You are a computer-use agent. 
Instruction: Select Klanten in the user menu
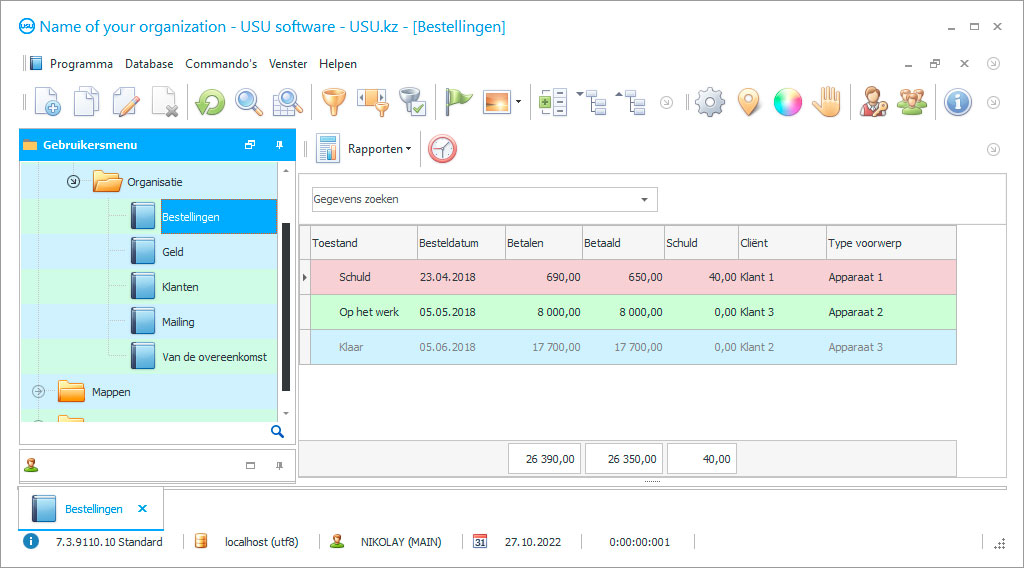pos(180,287)
